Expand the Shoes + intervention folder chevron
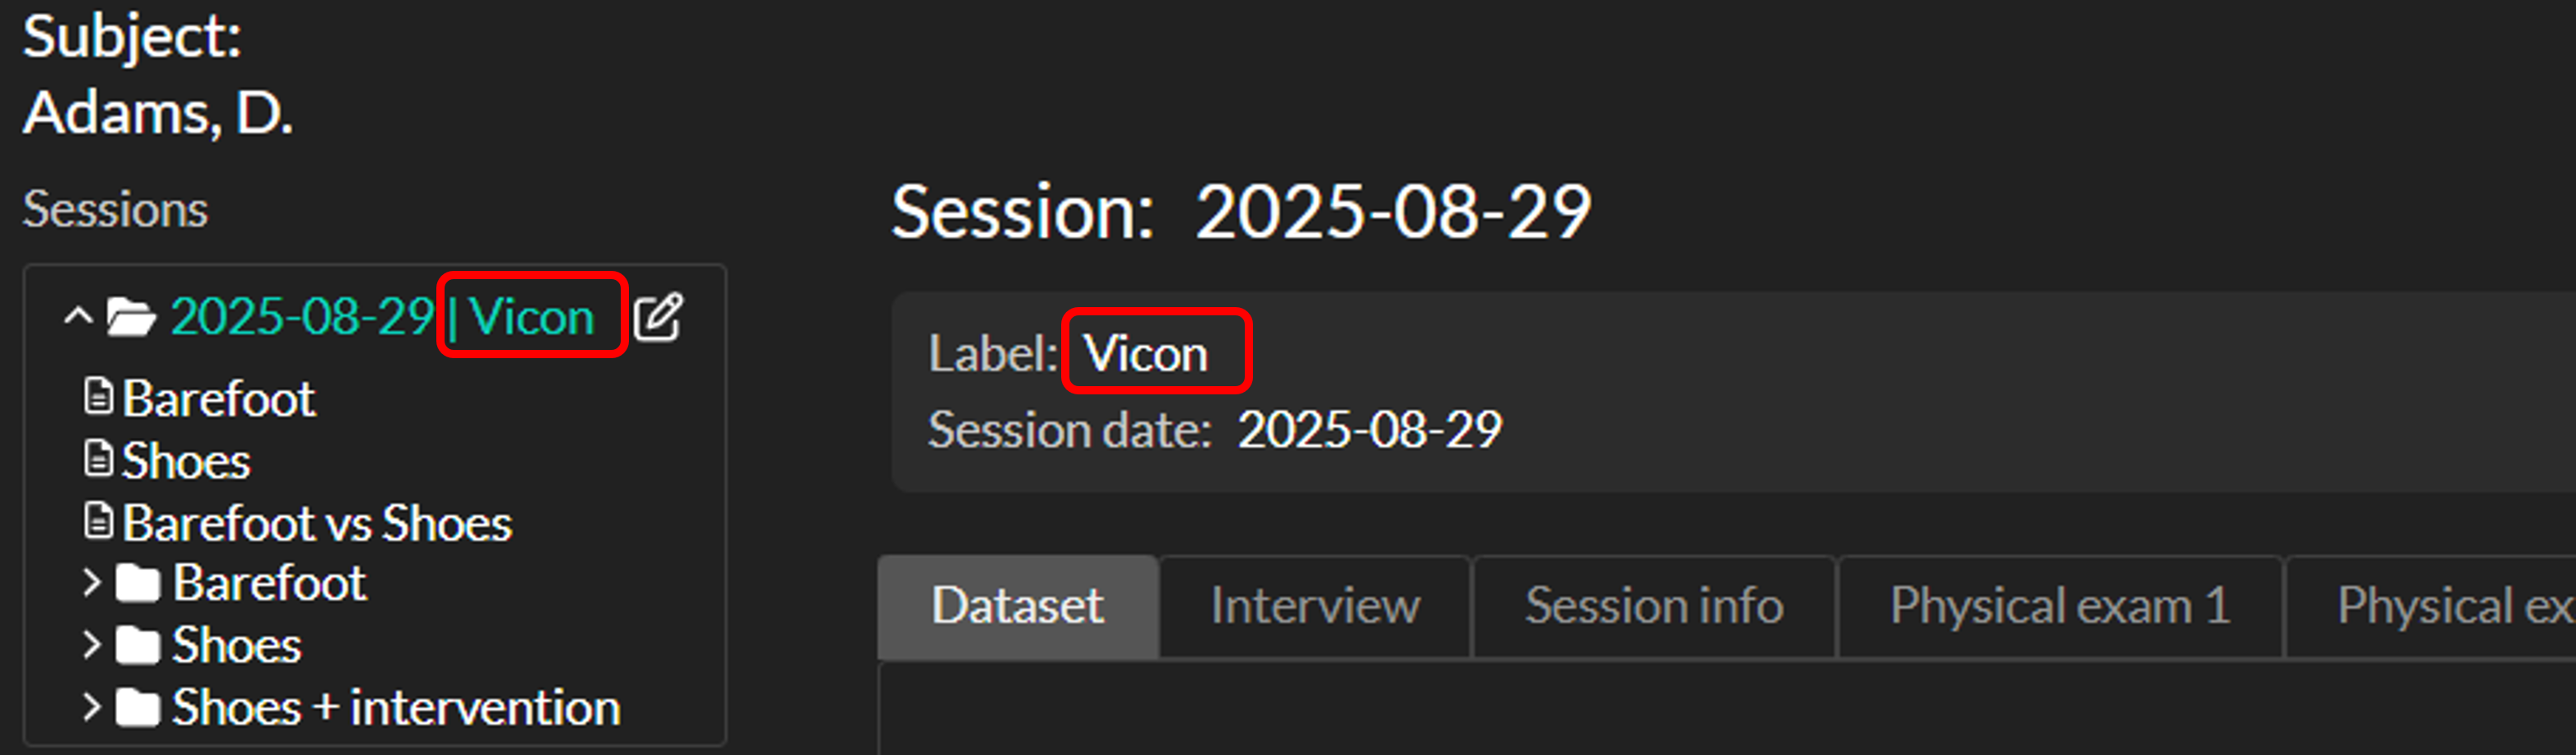Image resolution: width=2576 pixels, height=755 pixels. [92, 707]
